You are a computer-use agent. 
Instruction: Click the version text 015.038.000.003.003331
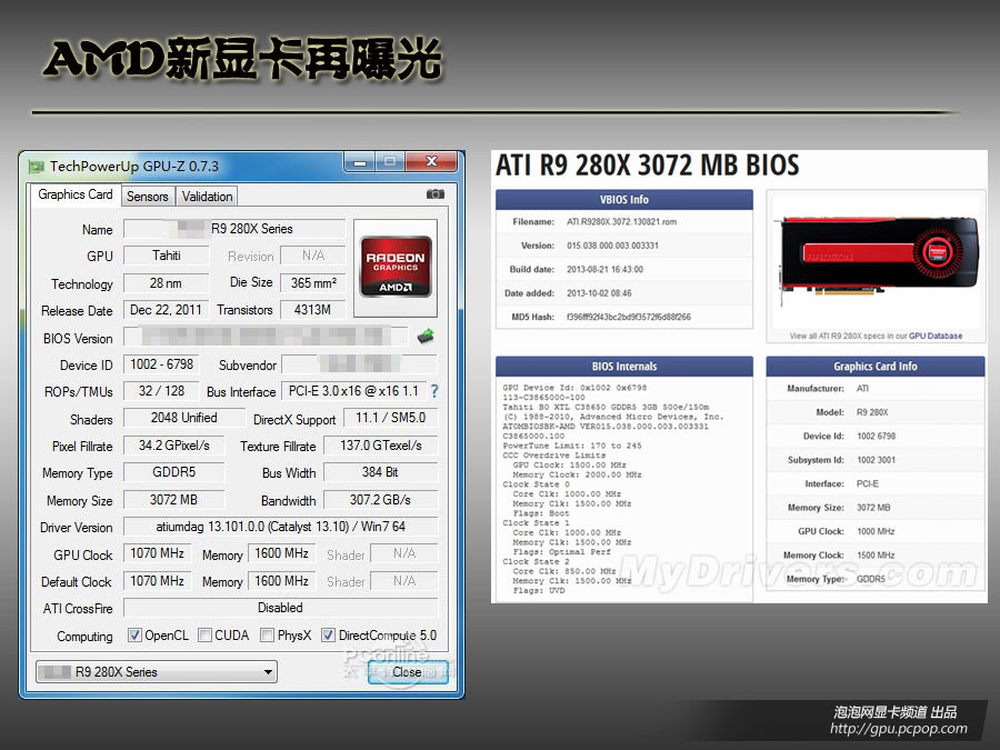tap(613, 246)
